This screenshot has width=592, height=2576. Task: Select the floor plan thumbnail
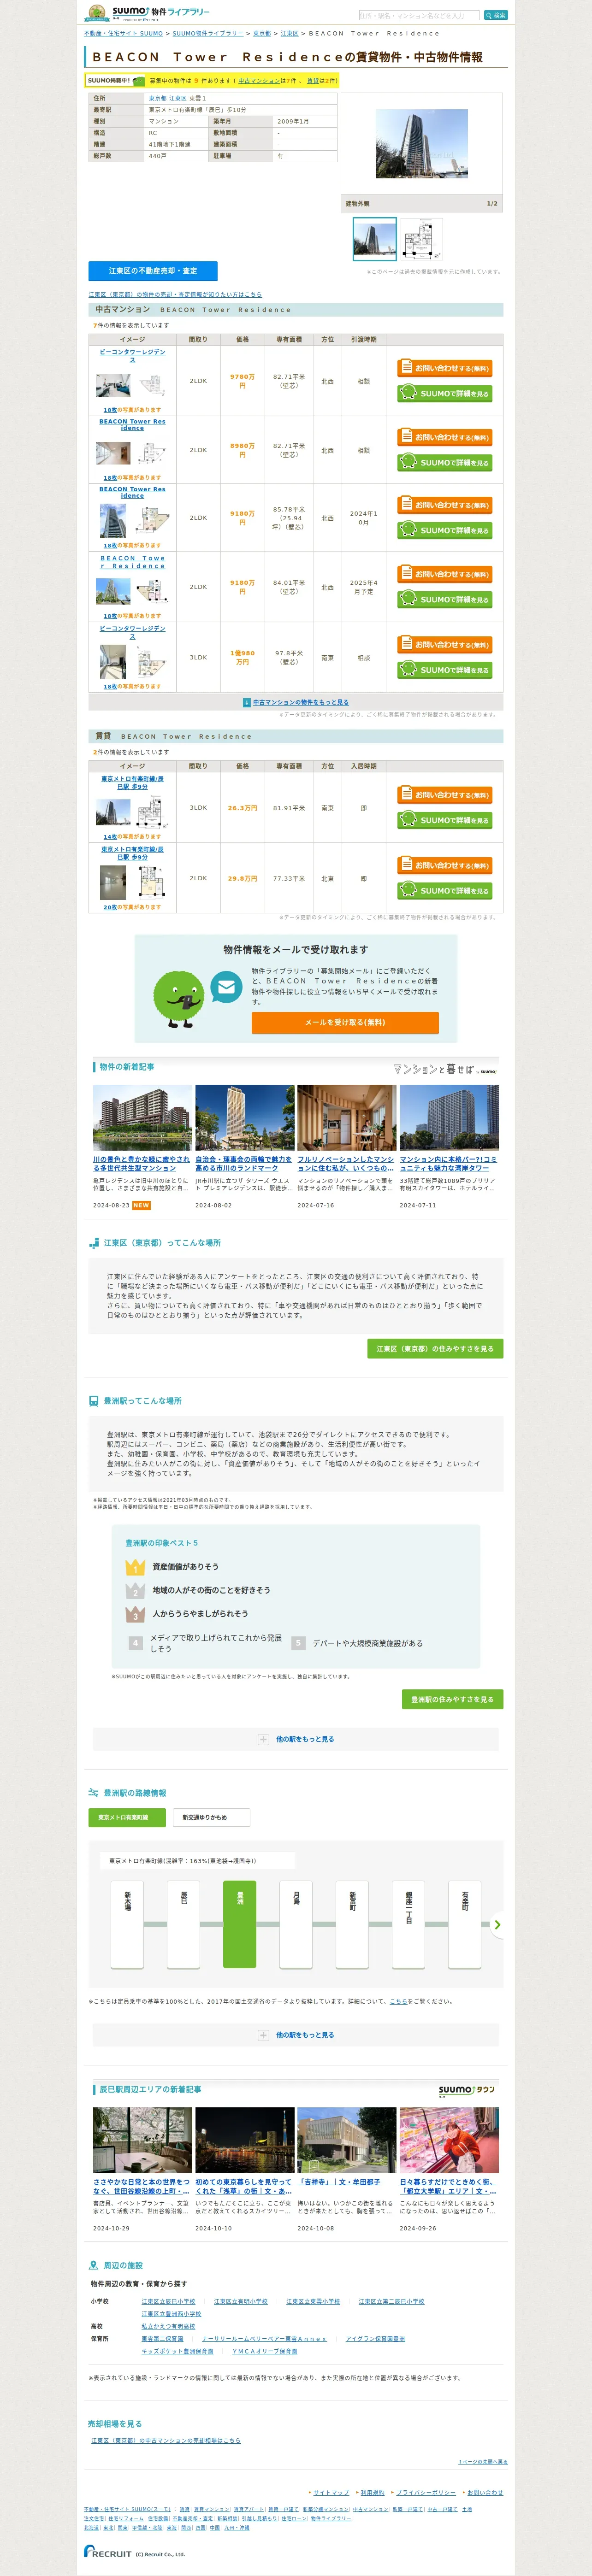(422, 239)
